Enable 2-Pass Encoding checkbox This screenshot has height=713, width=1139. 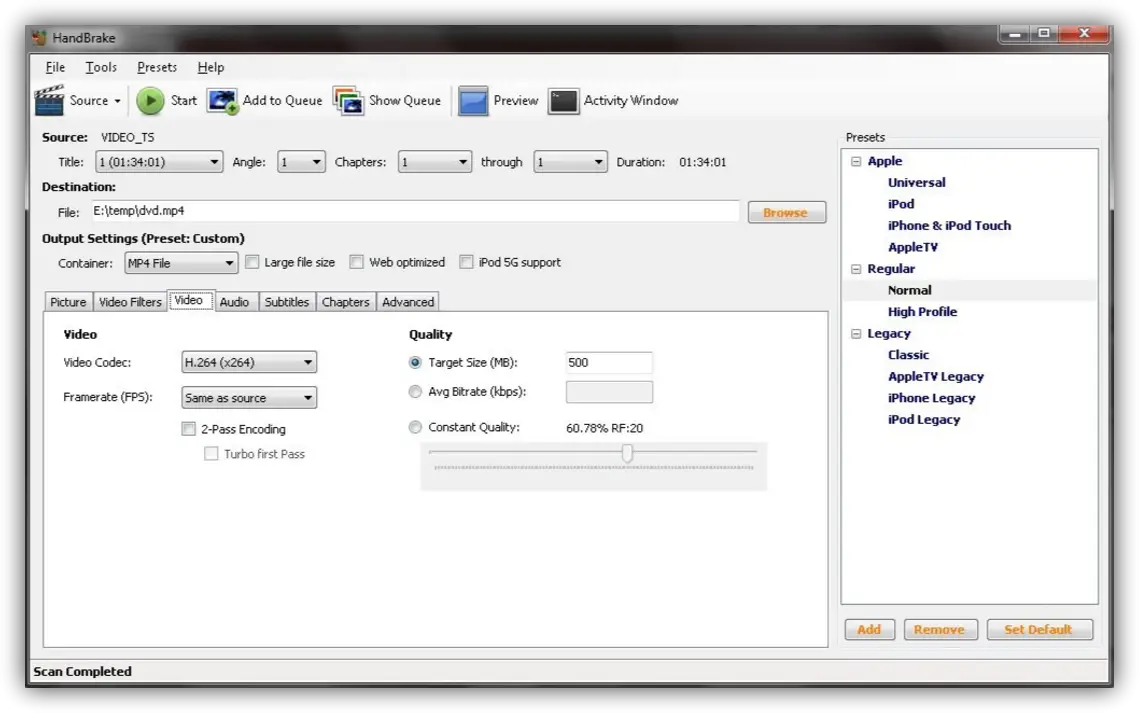pyautogui.click(x=189, y=429)
